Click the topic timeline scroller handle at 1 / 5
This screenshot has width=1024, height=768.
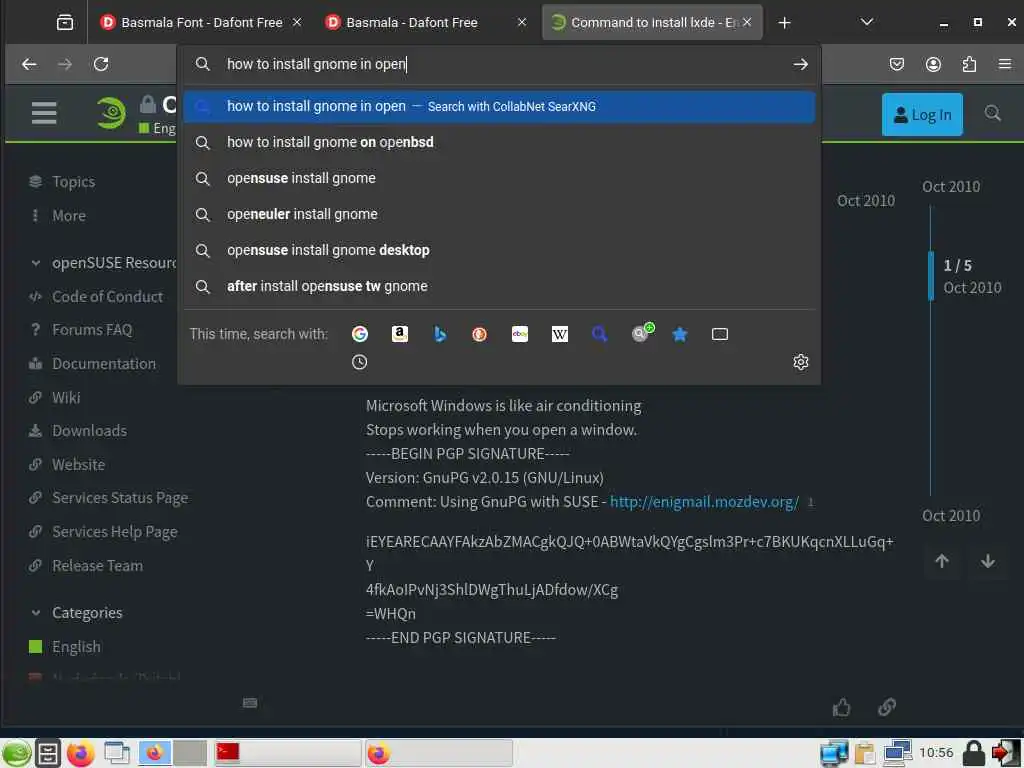tap(931, 276)
